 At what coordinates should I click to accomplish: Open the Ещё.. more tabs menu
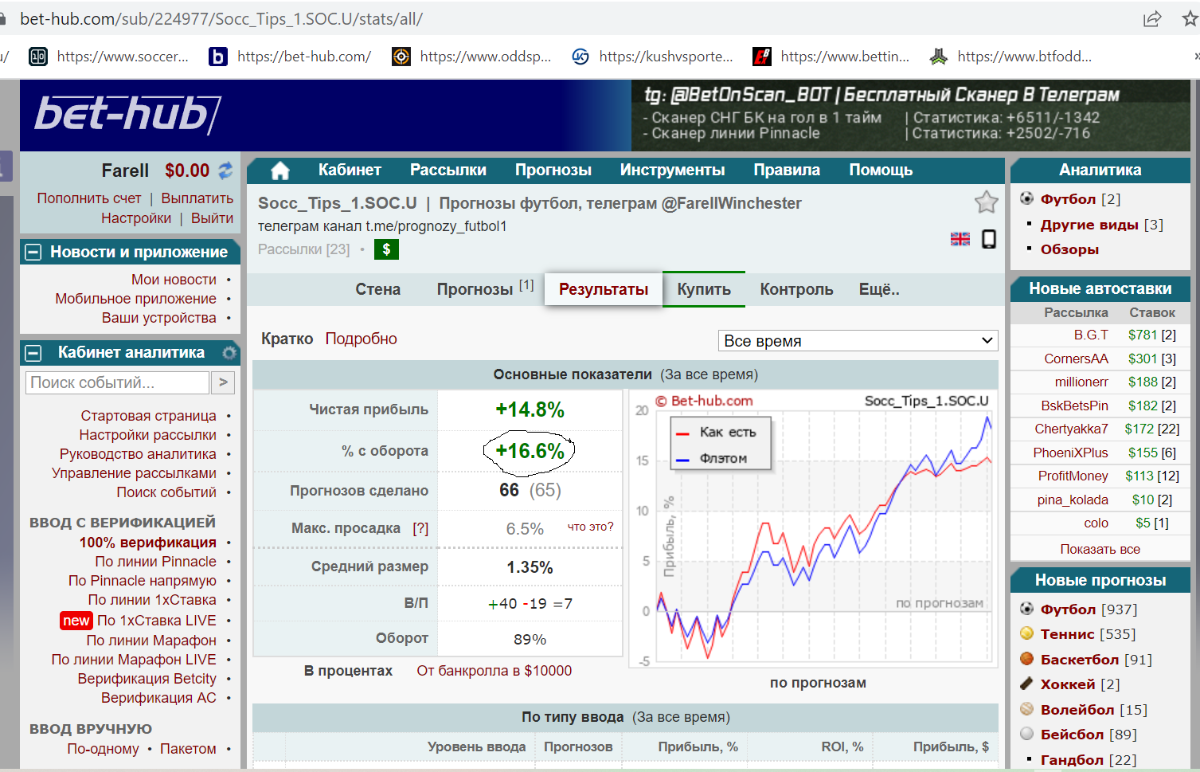point(879,289)
